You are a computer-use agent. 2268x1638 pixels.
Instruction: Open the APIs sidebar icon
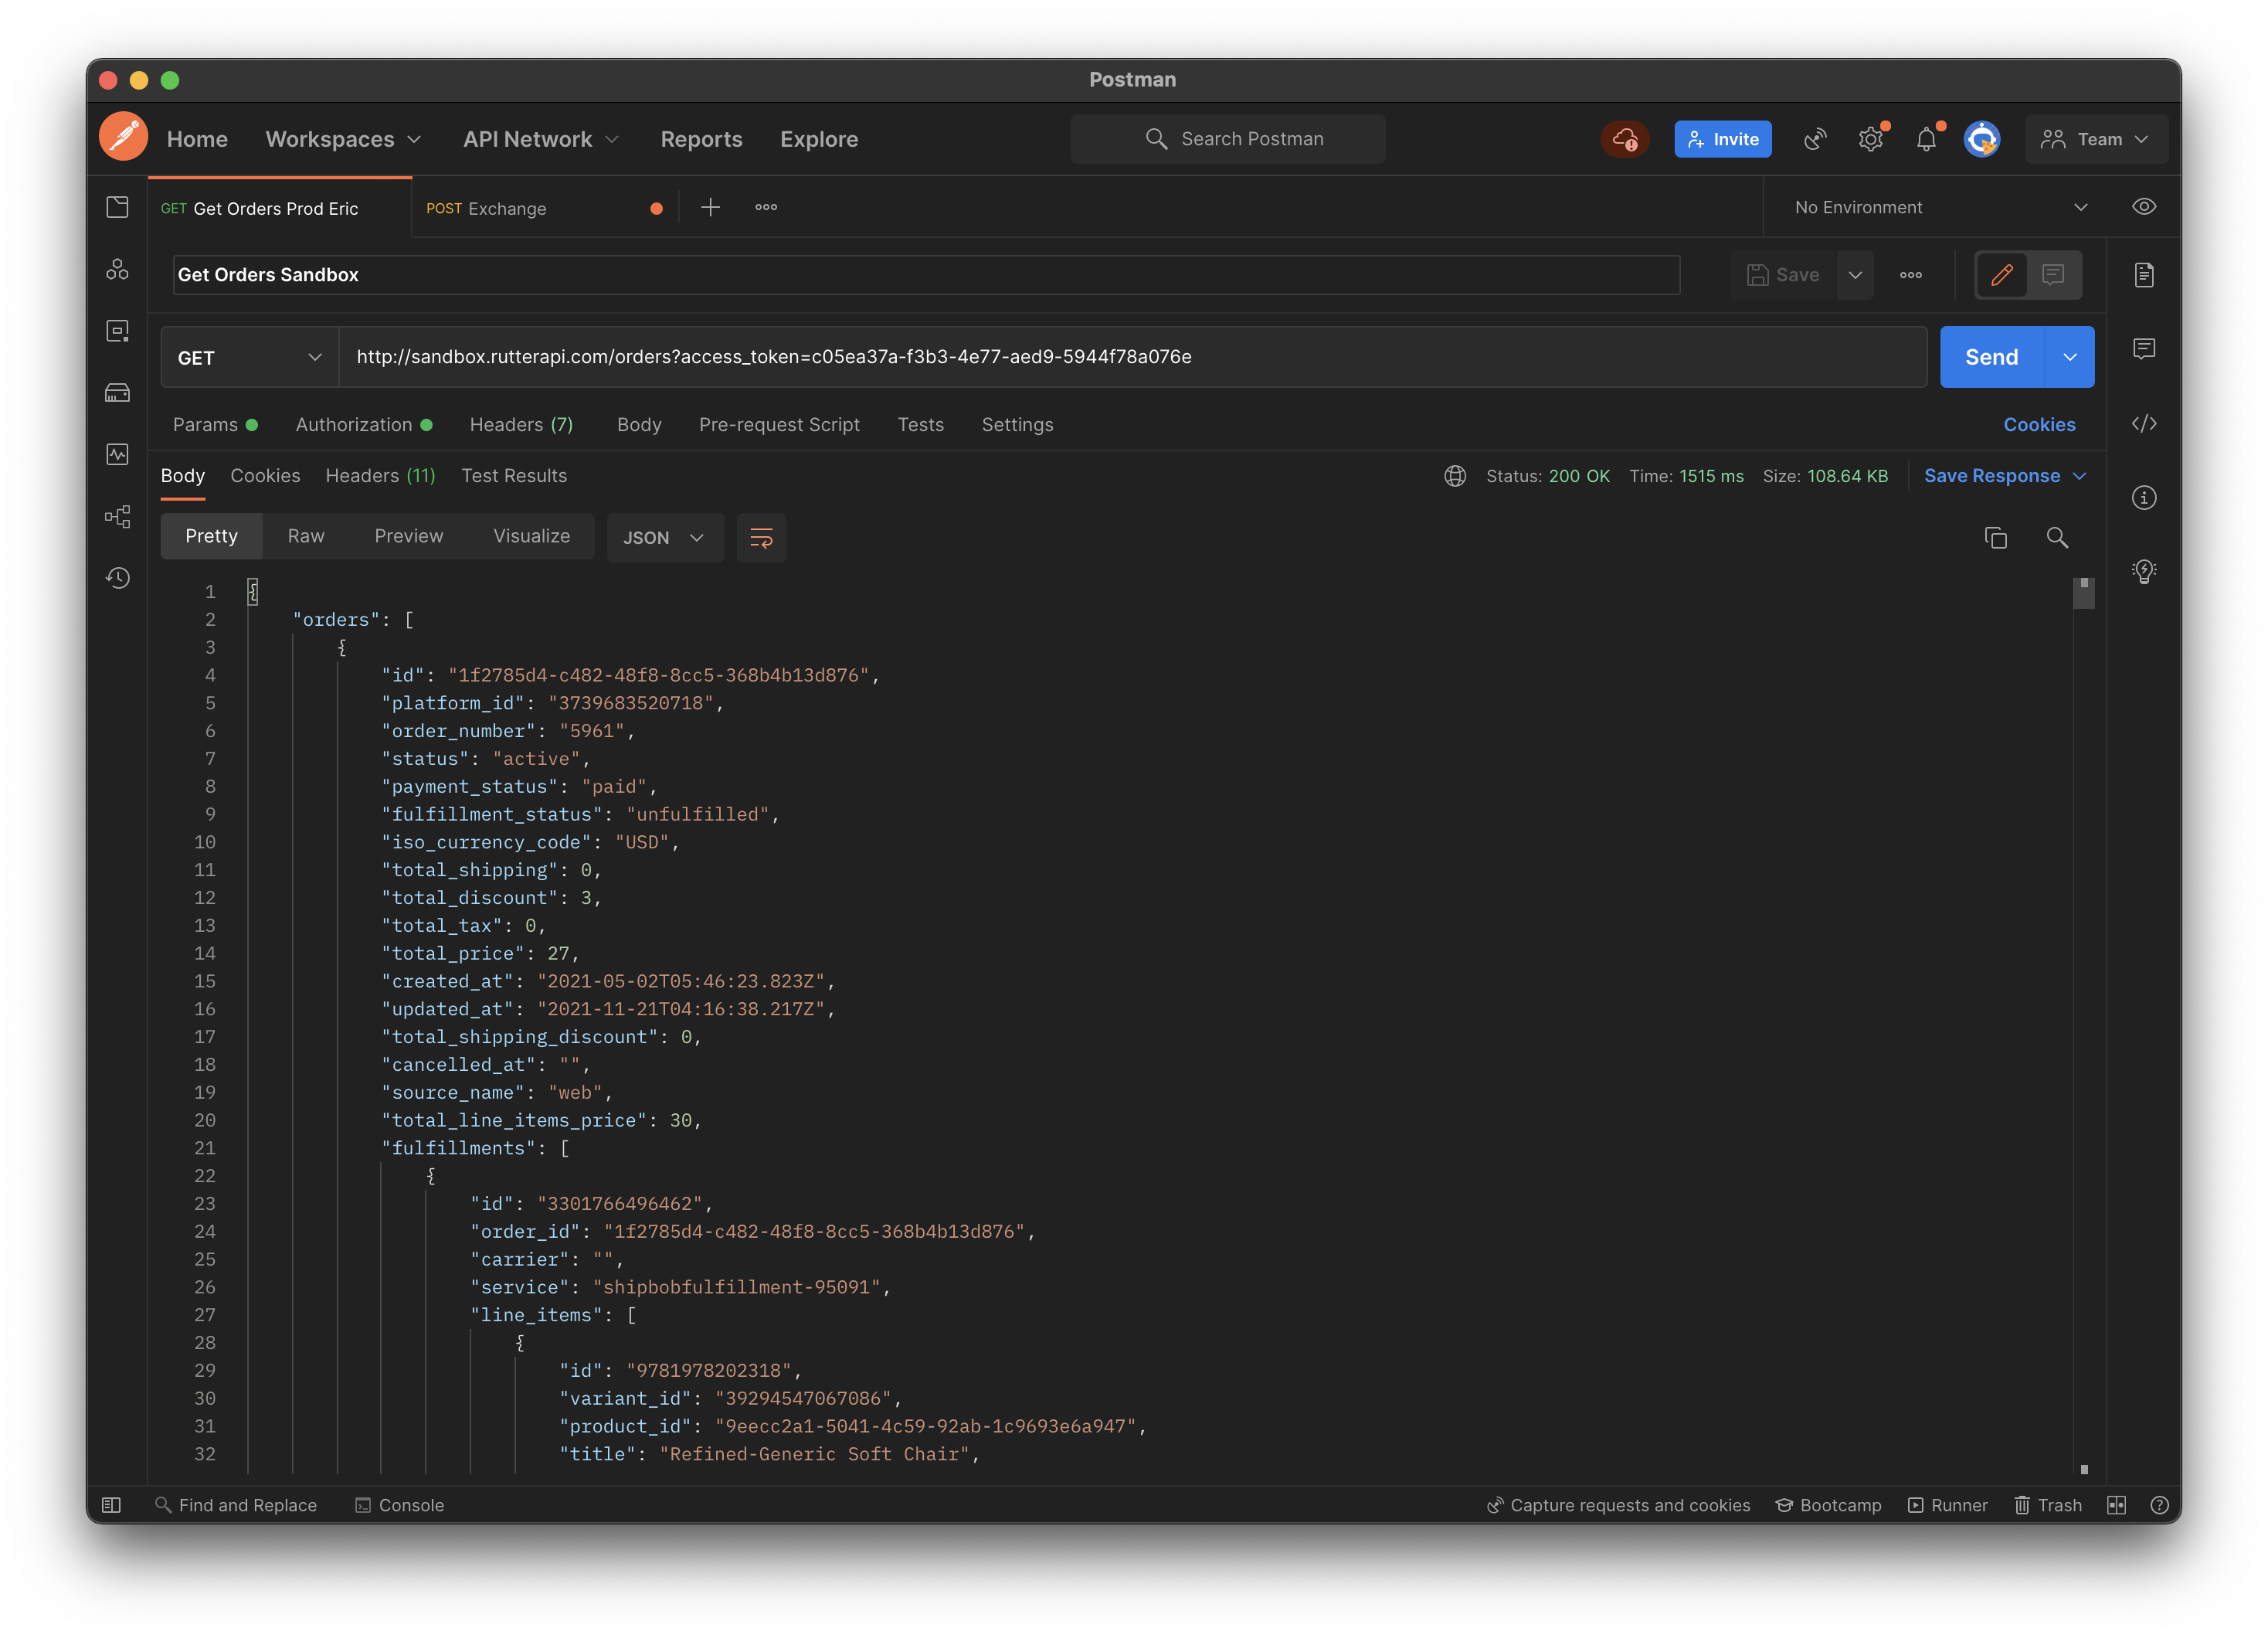pyautogui.click(x=118, y=269)
